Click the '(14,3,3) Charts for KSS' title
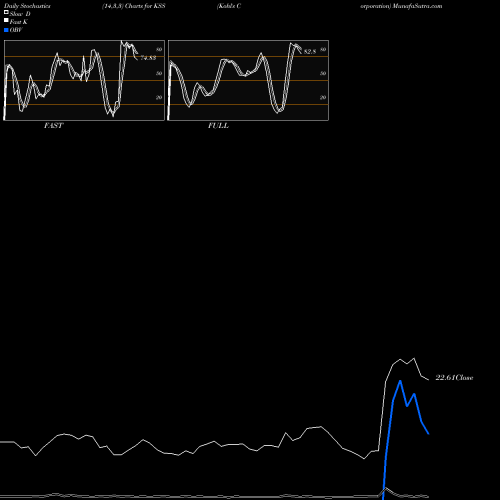Screen dimensions: 500x500 134,6
